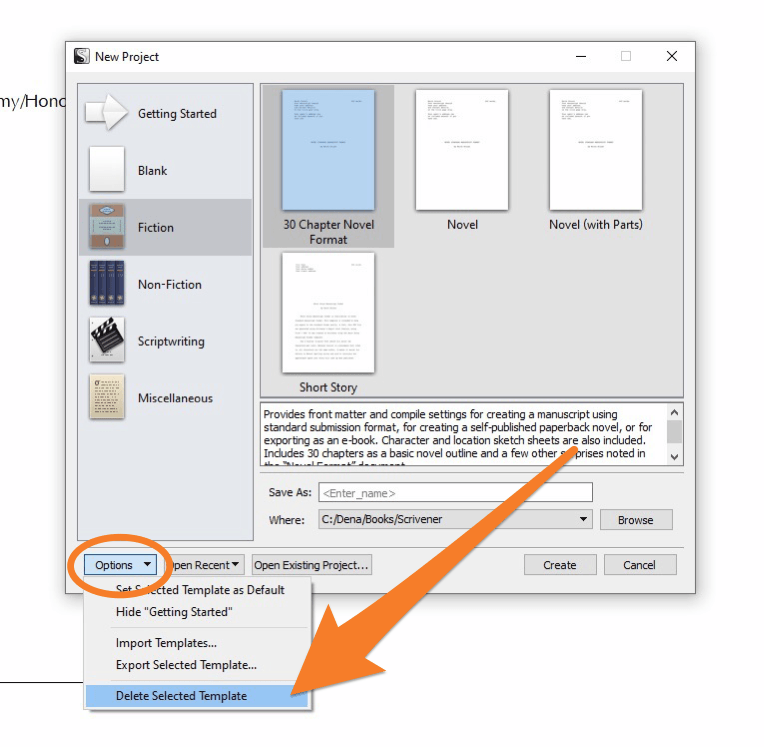The height and width of the screenshot is (747, 764).
Task: Click the Scrivener logo in title bar
Action: point(82,56)
